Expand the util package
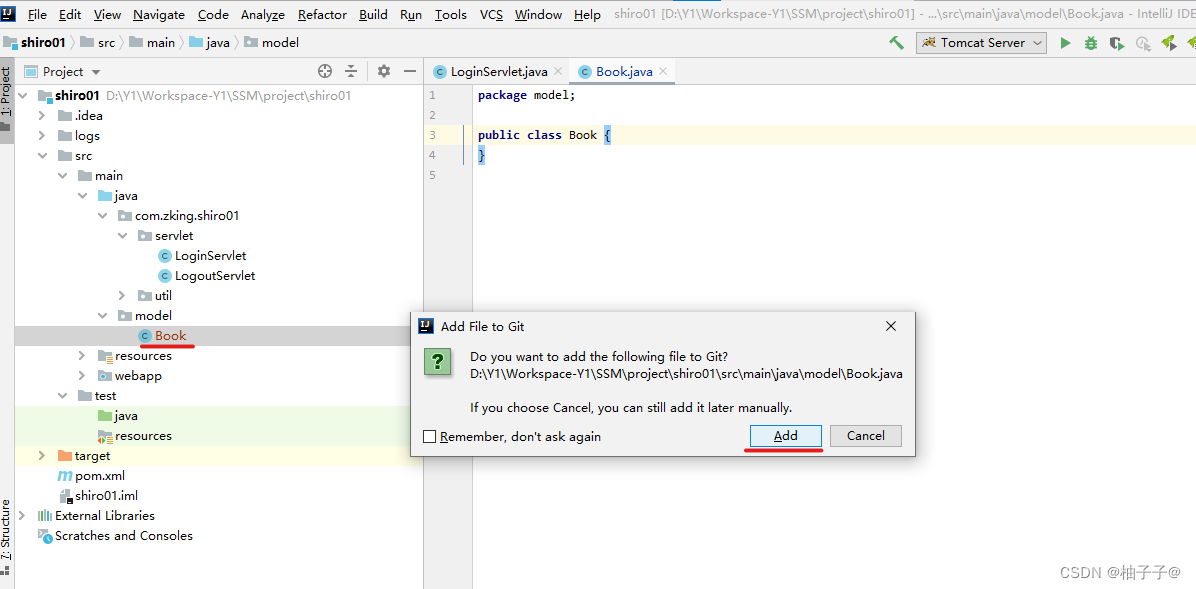The width and height of the screenshot is (1196, 589). [122, 295]
